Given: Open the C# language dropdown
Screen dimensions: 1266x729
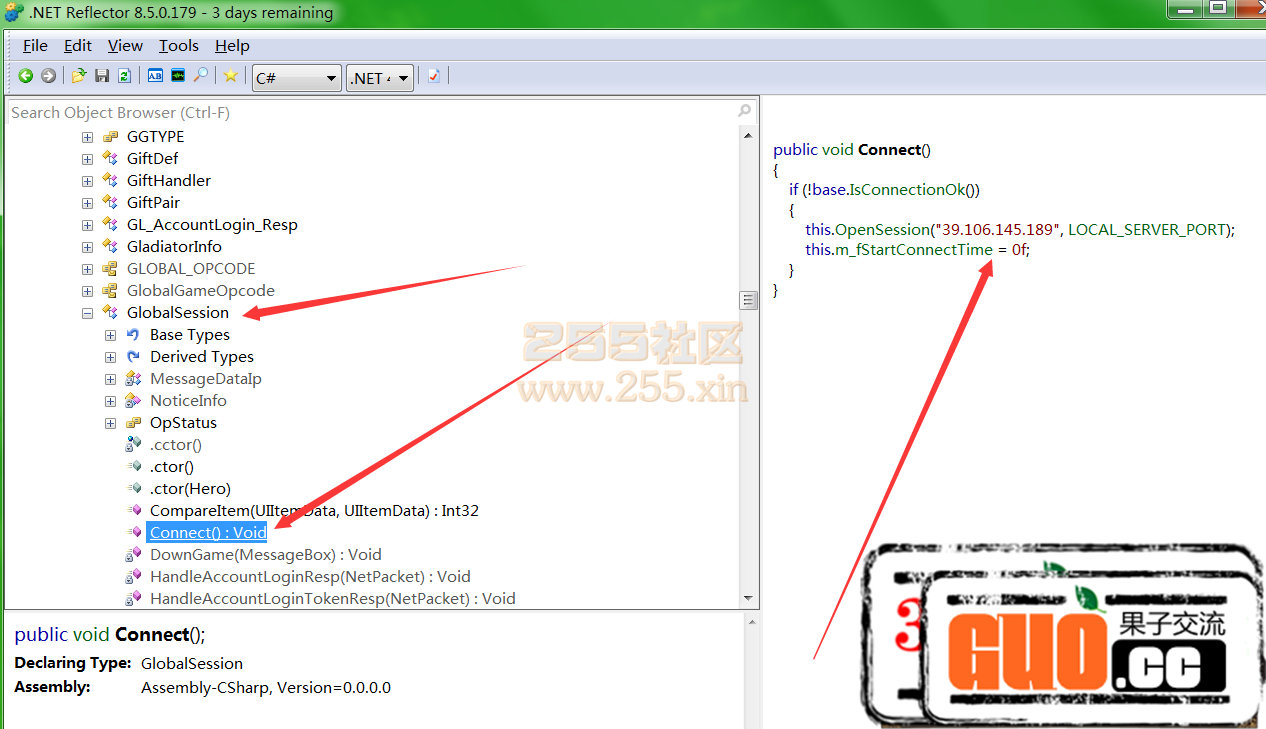Looking at the screenshot, I should 296,78.
